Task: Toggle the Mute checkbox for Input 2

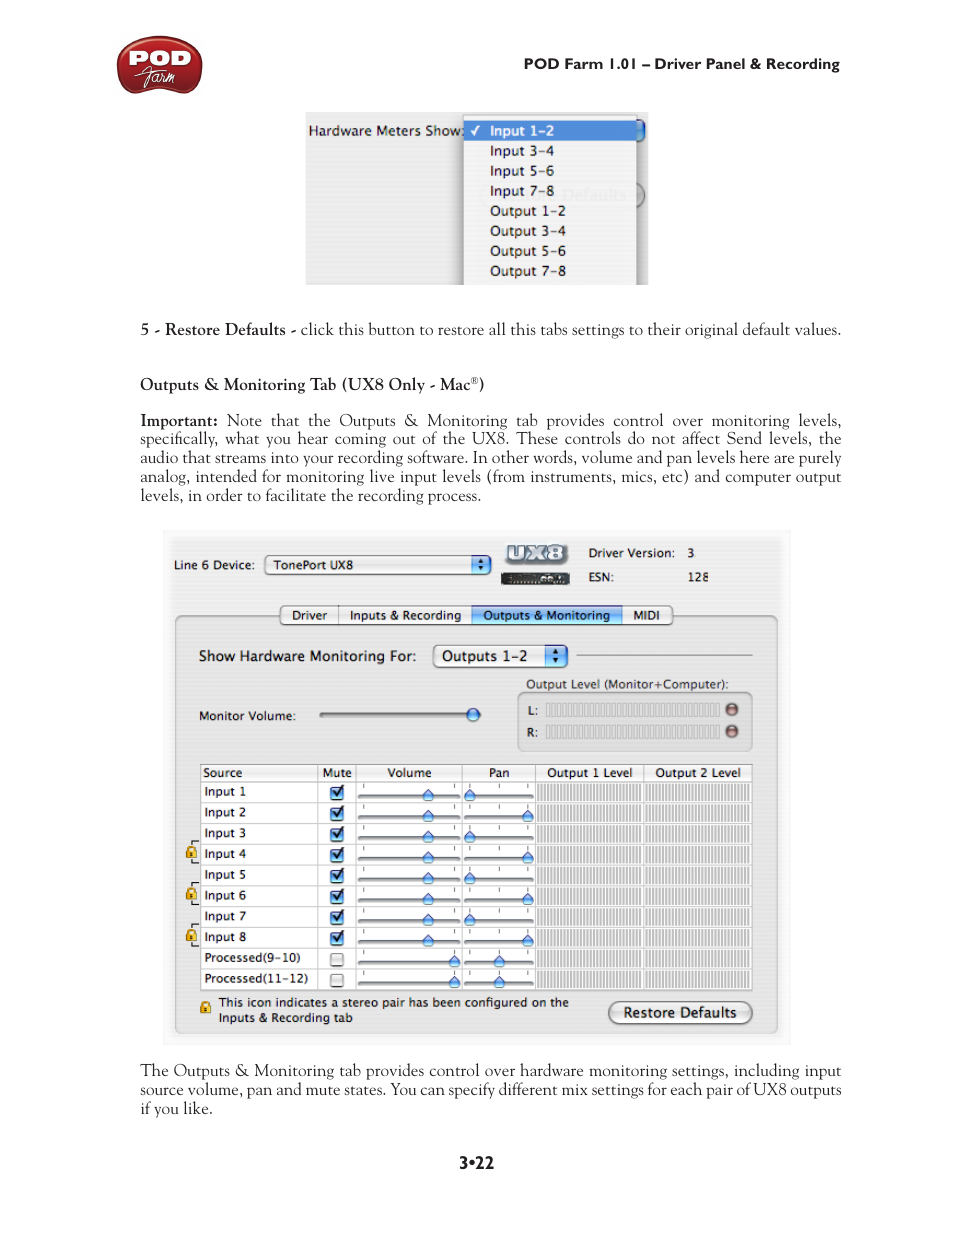Action: click(337, 813)
